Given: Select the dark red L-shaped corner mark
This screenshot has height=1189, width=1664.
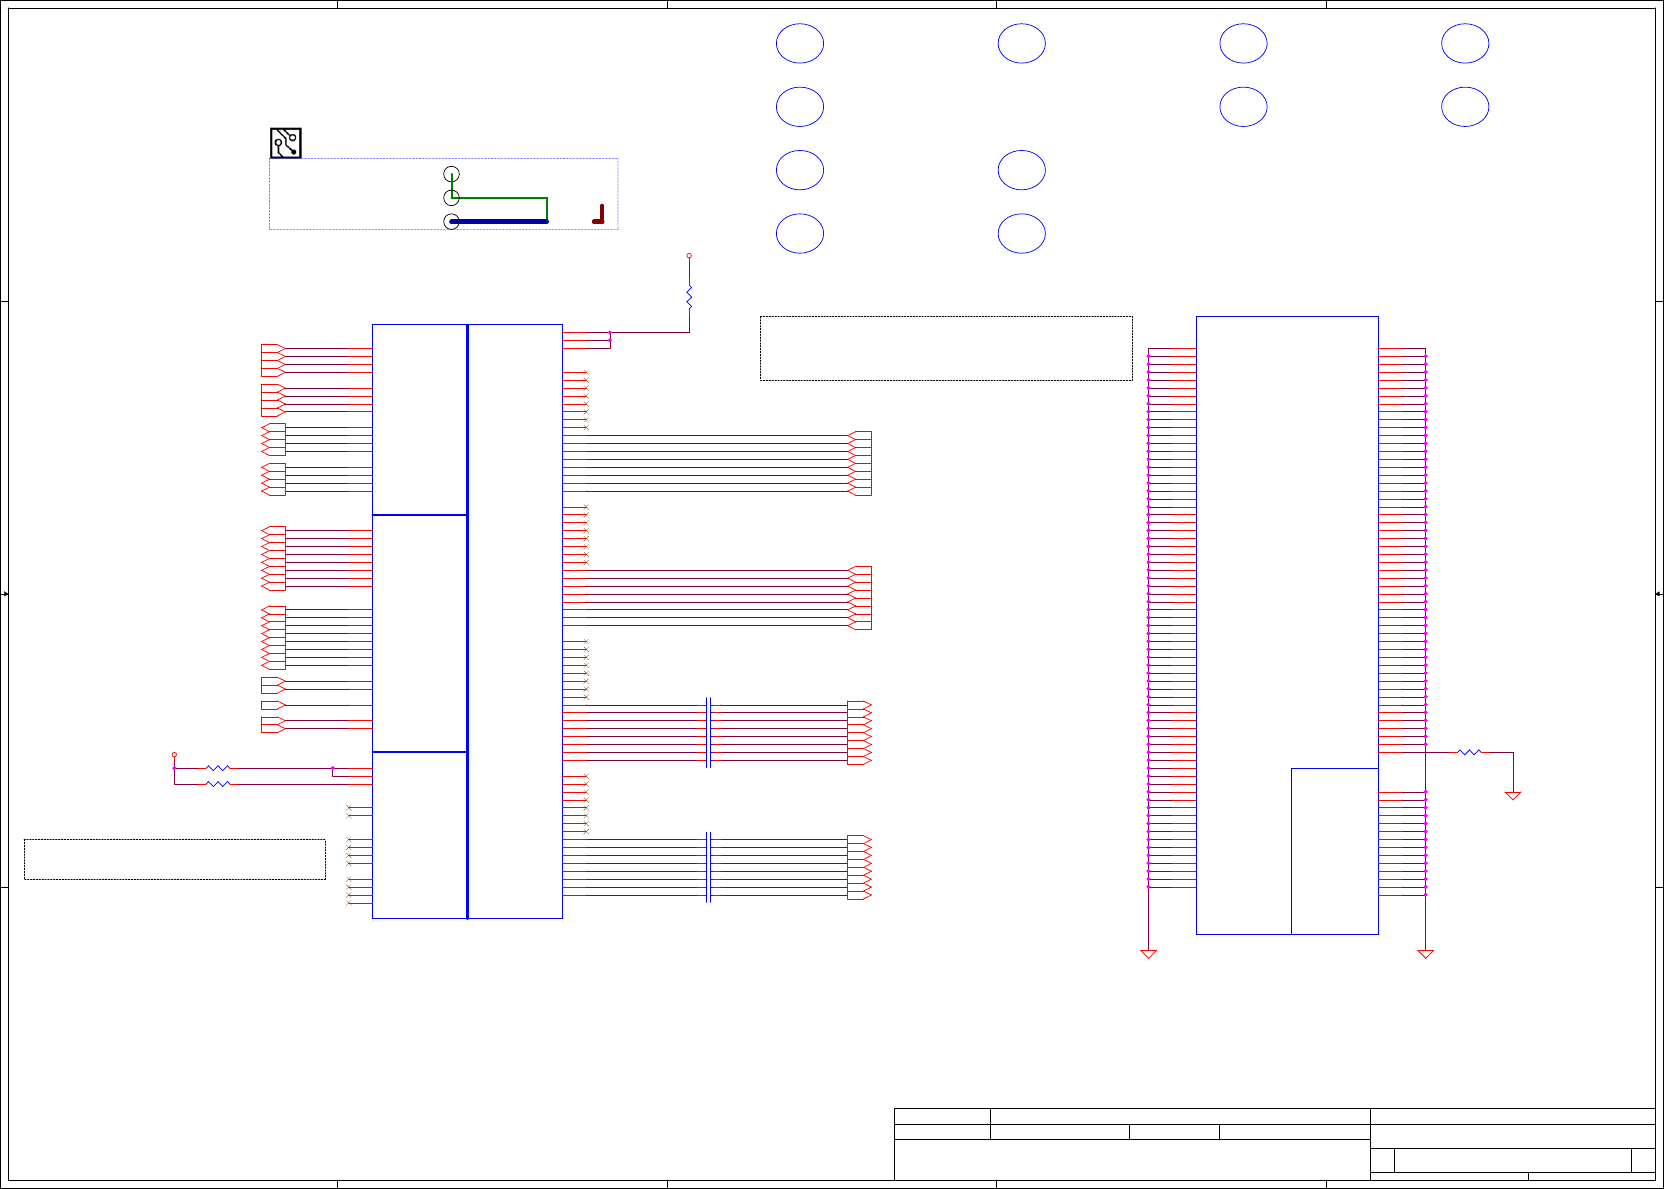Looking at the screenshot, I should (x=599, y=214).
